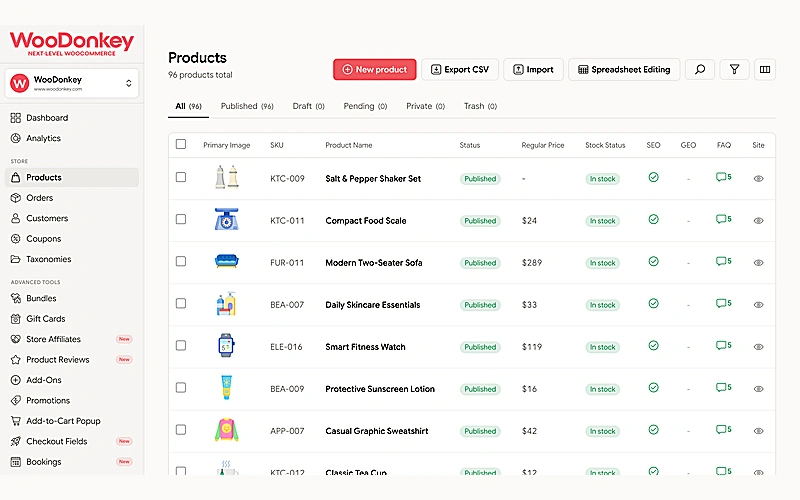Image resolution: width=800 pixels, height=500 pixels.
Task: Select the Products item in the sidebar
Action: 72,178
